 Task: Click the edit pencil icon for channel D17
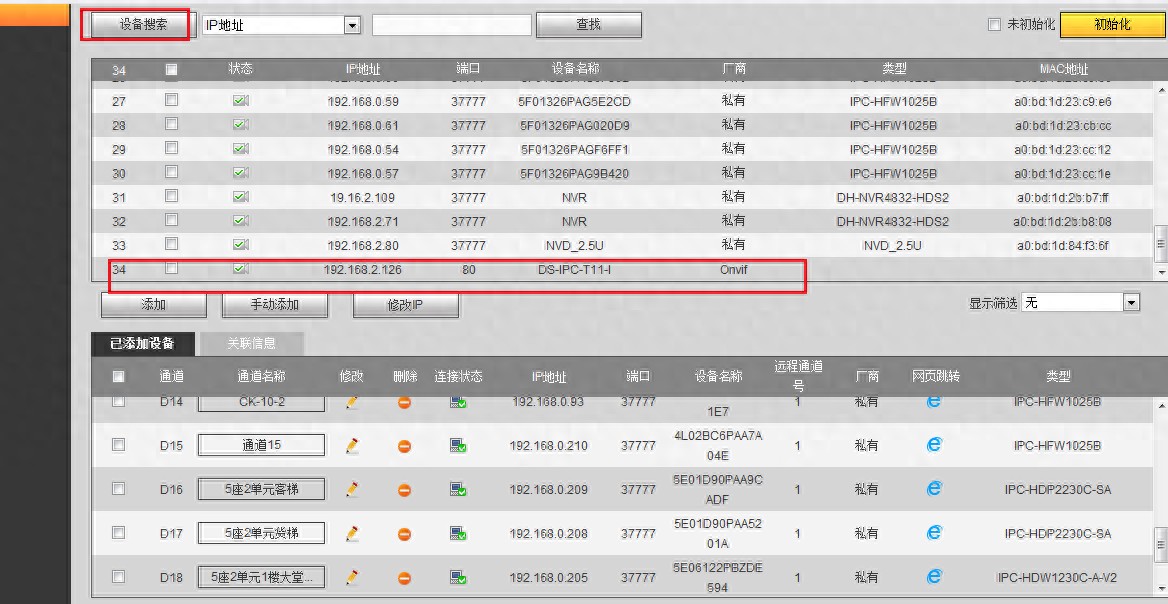pos(352,533)
